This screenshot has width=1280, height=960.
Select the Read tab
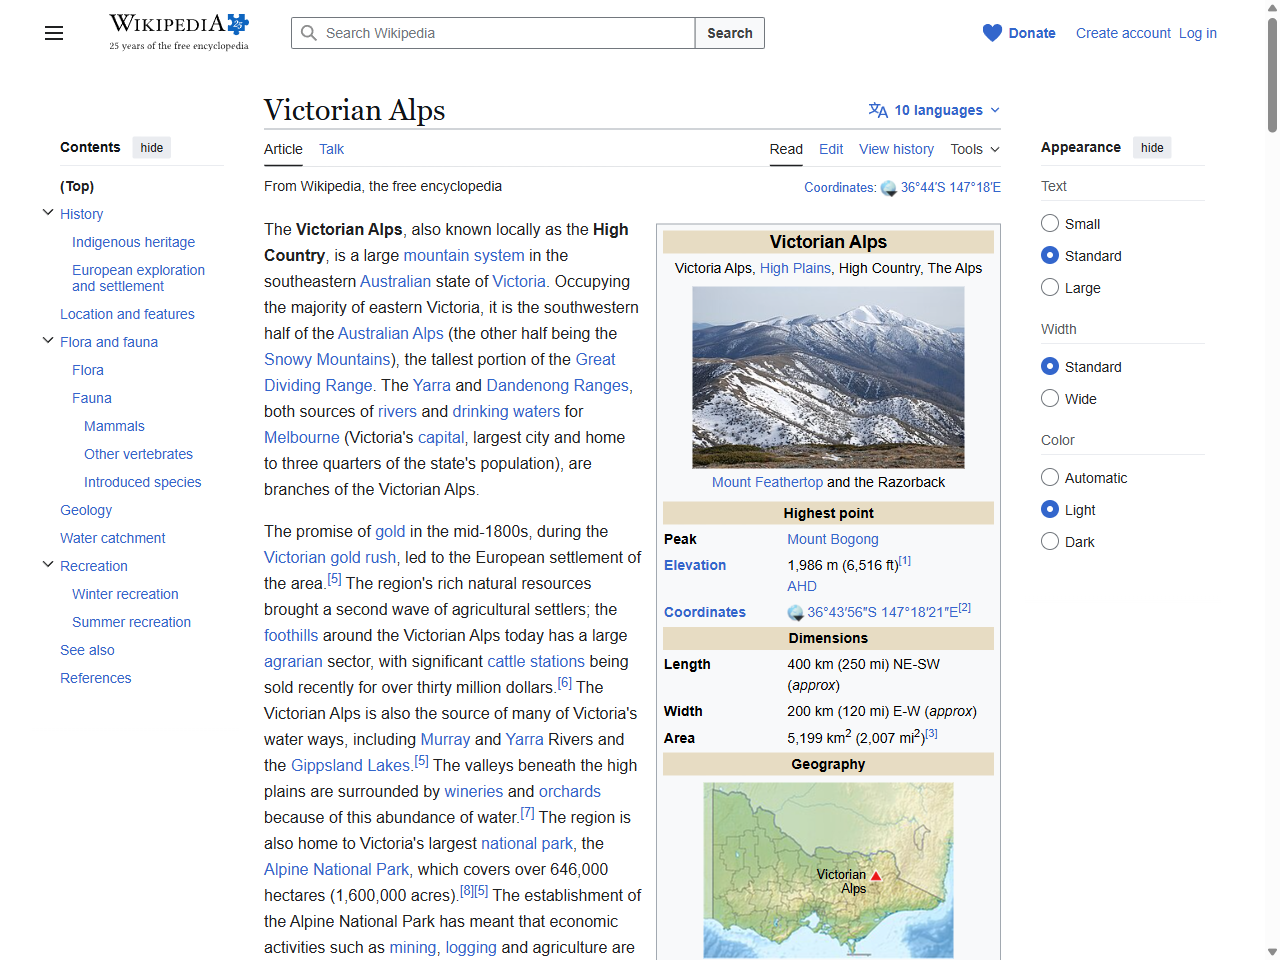coord(786,149)
